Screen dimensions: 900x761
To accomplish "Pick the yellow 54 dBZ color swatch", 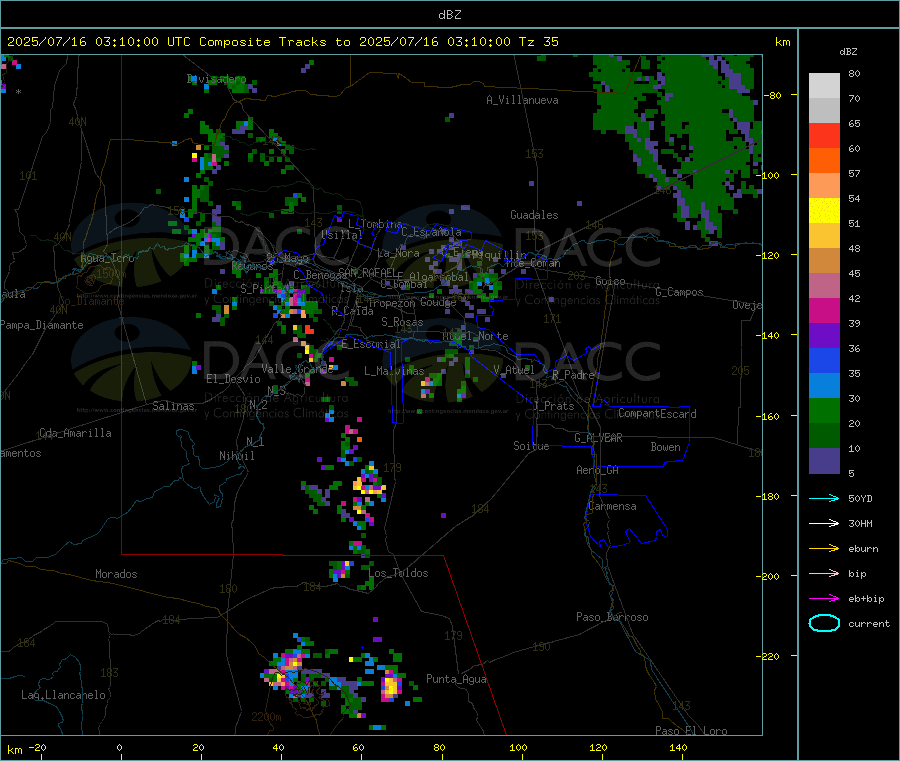I will pyautogui.click(x=824, y=211).
